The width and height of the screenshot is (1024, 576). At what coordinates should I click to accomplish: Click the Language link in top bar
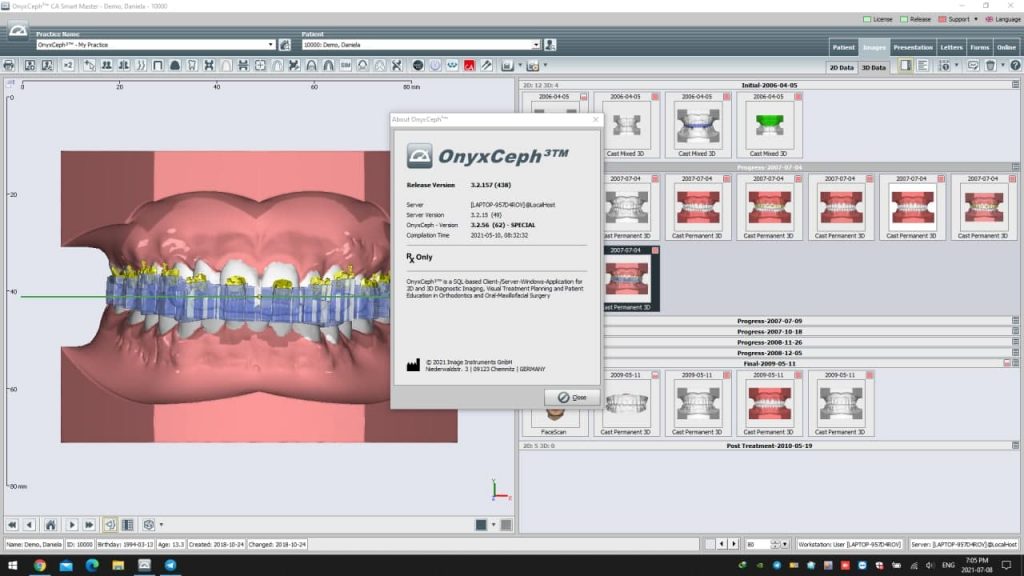click(x=1005, y=19)
